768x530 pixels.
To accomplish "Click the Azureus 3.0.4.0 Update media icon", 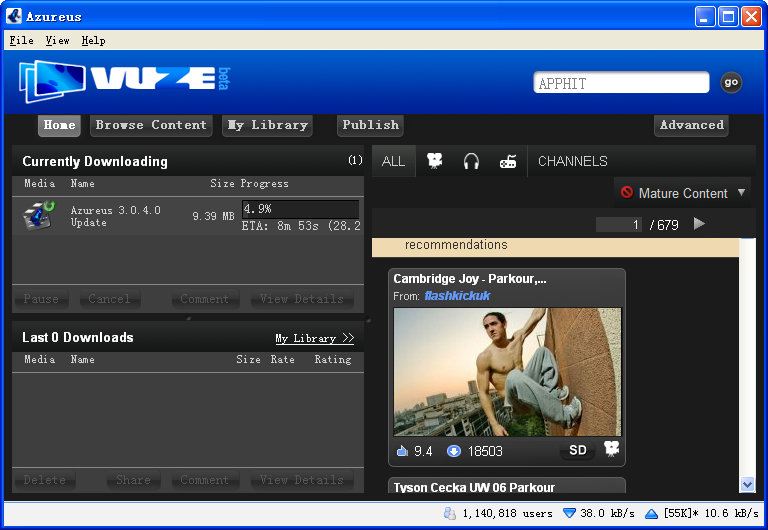I will [39, 215].
